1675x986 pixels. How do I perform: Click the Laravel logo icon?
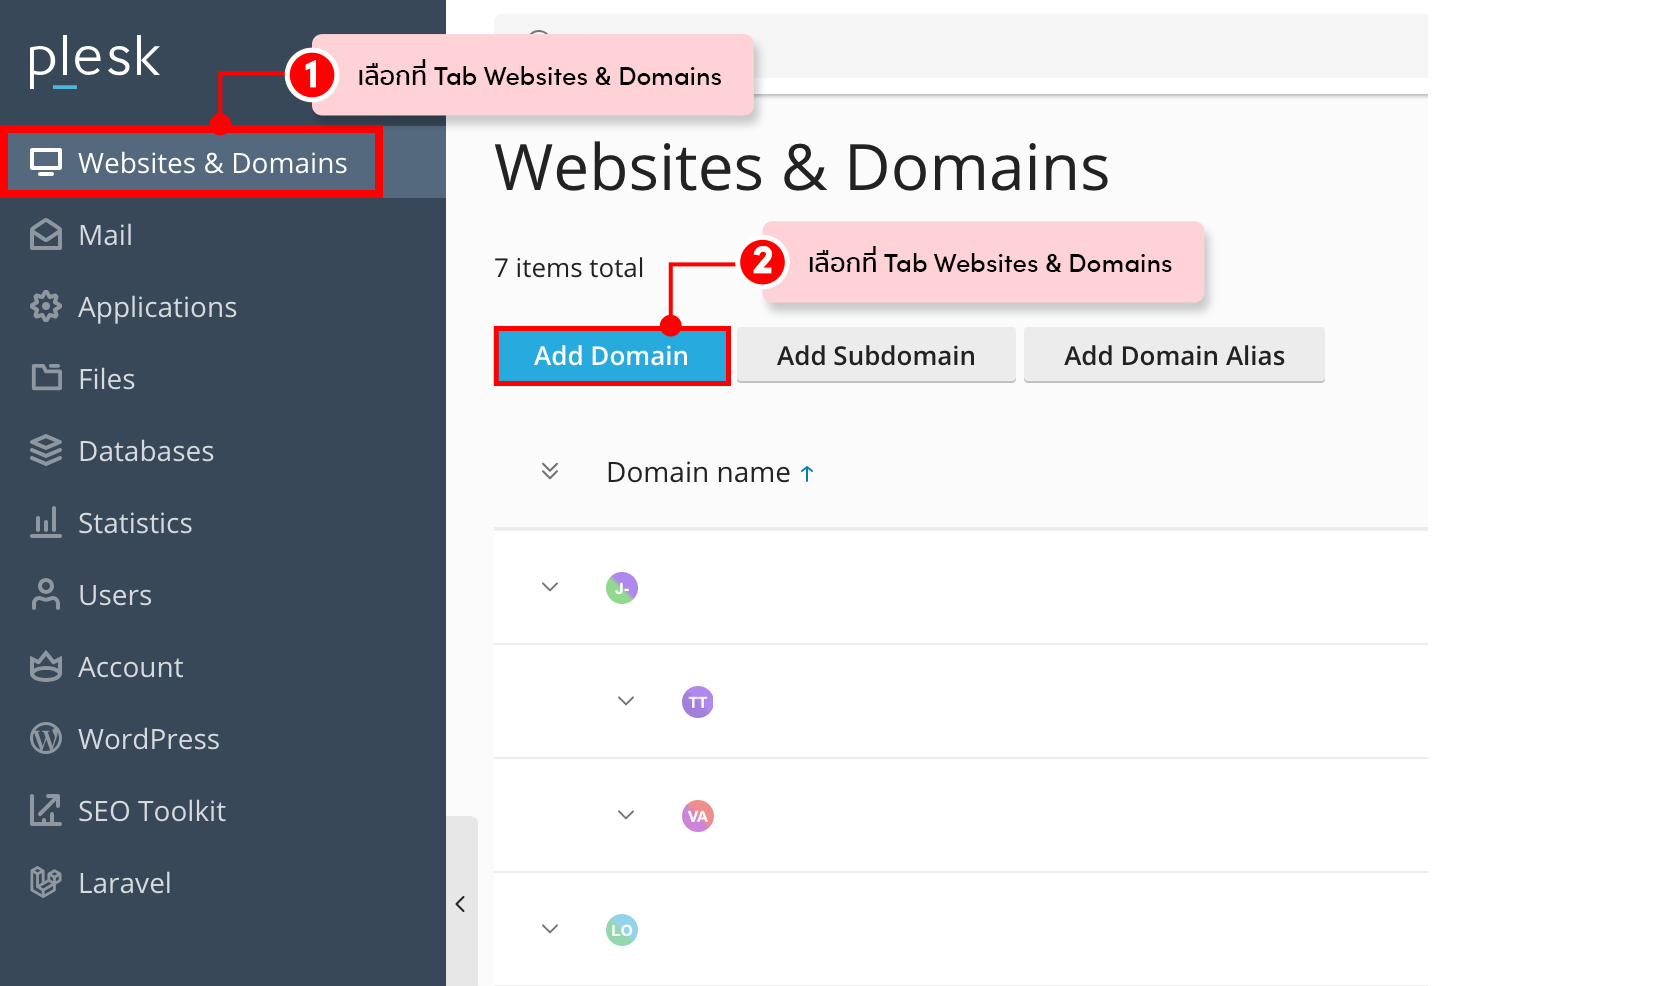coord(46,882)
